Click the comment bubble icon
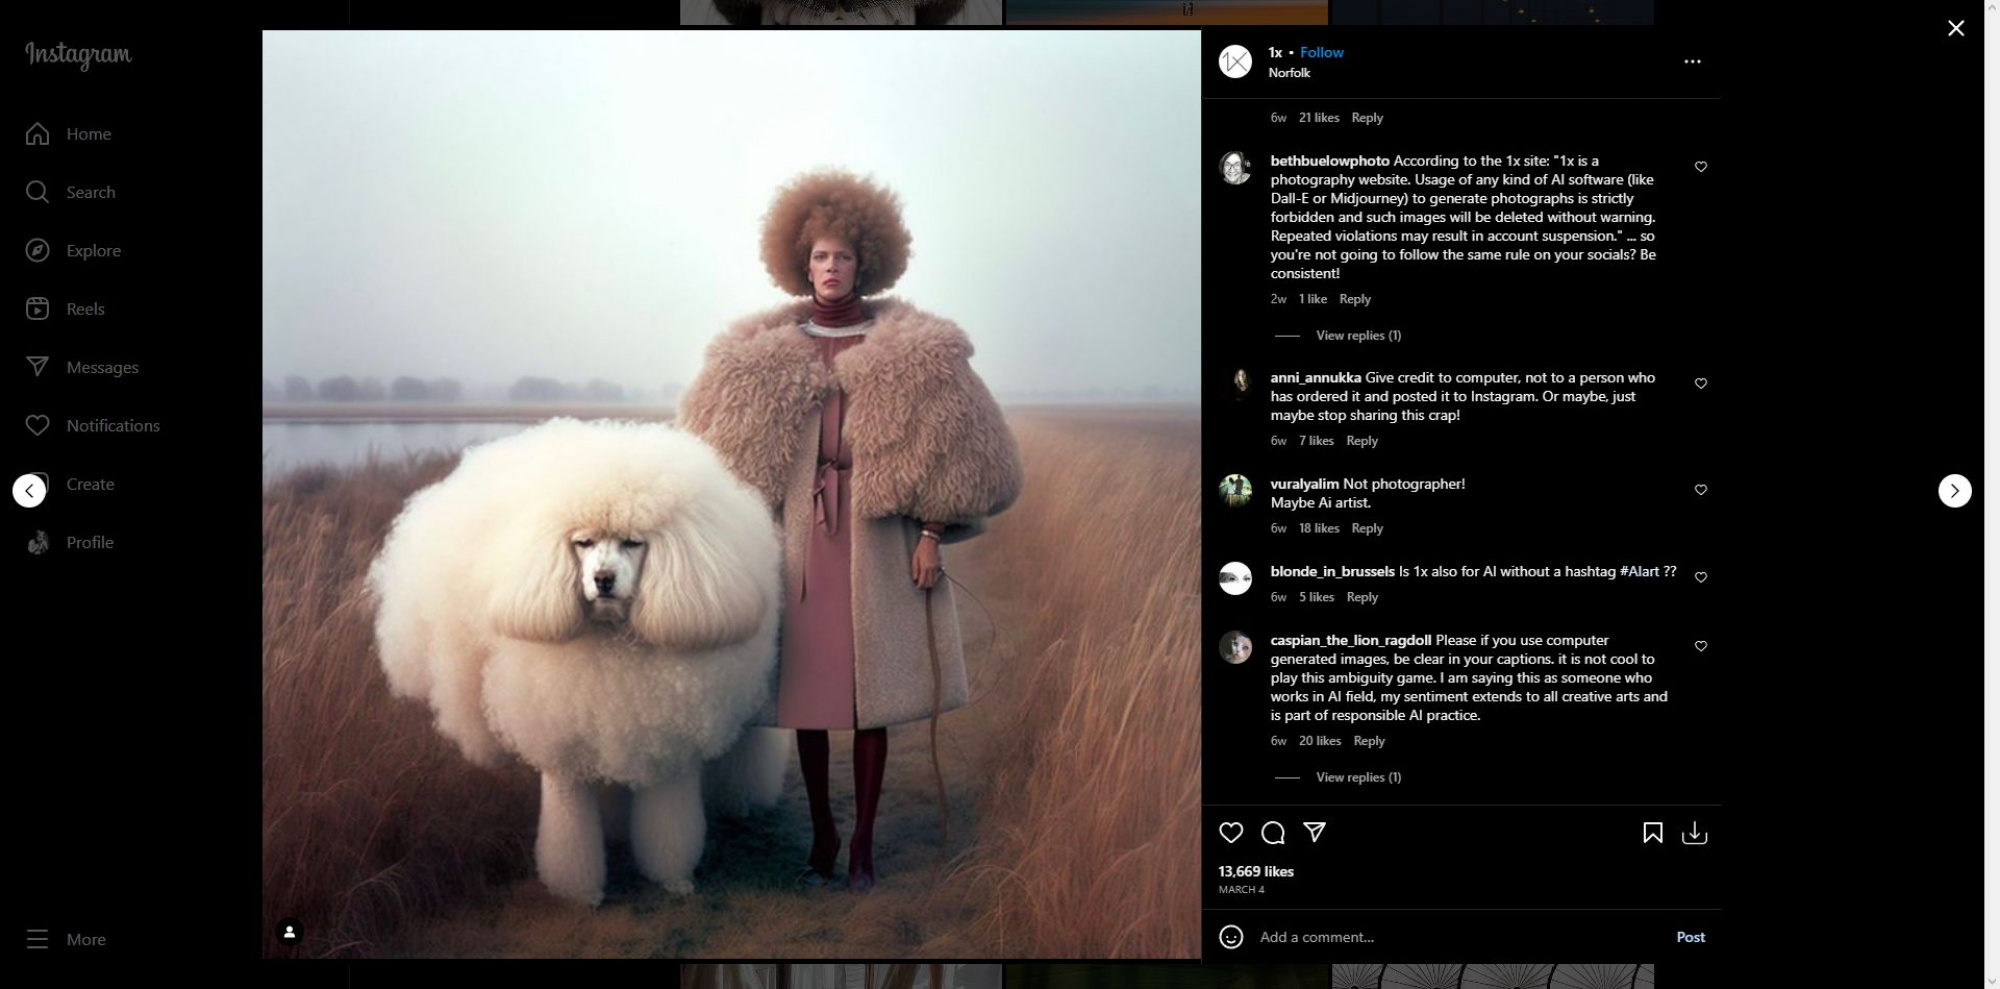Screen dimensions: 2000x989 pyautogui.click(x=1272, y=833)
